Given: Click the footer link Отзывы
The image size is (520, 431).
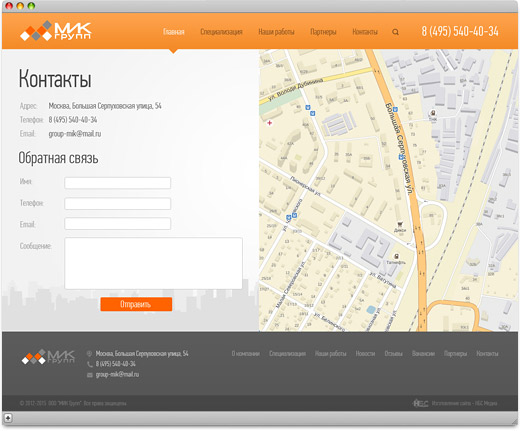Looking at the screenshot, I should point(393,353).
